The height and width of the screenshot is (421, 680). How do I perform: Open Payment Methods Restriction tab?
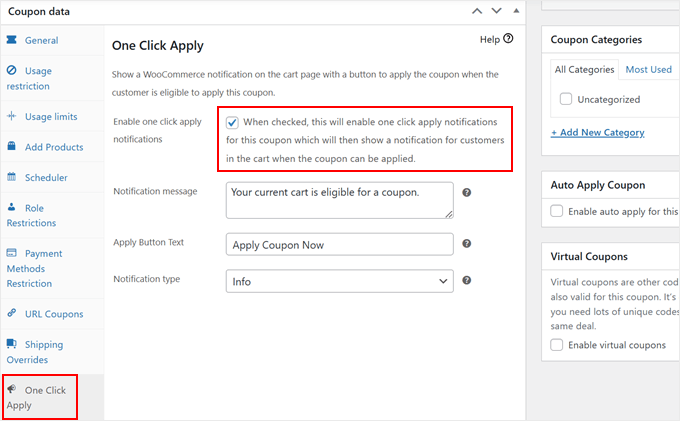(x=52, y=268)
